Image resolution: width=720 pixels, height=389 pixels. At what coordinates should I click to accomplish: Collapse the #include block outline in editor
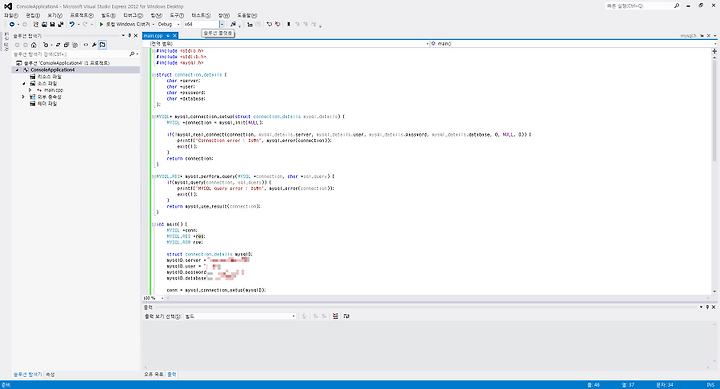153,51
